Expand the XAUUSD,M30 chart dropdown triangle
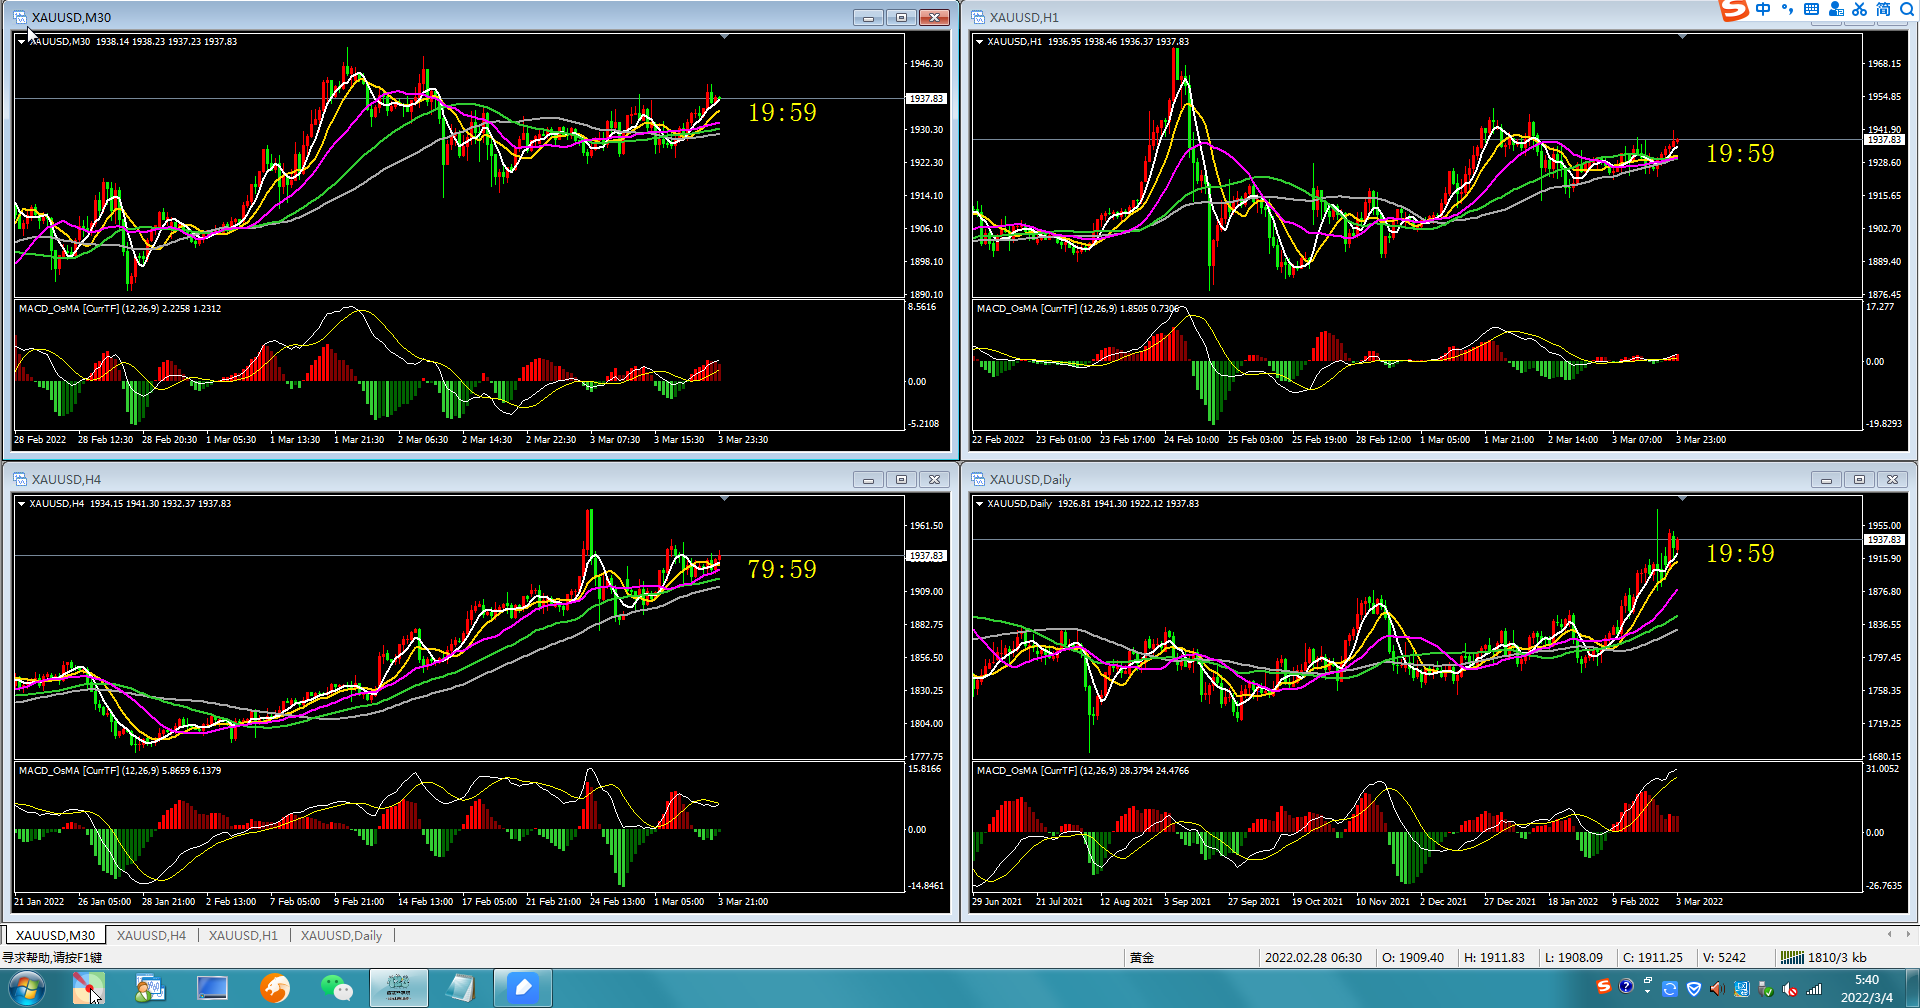 [21, 42]
